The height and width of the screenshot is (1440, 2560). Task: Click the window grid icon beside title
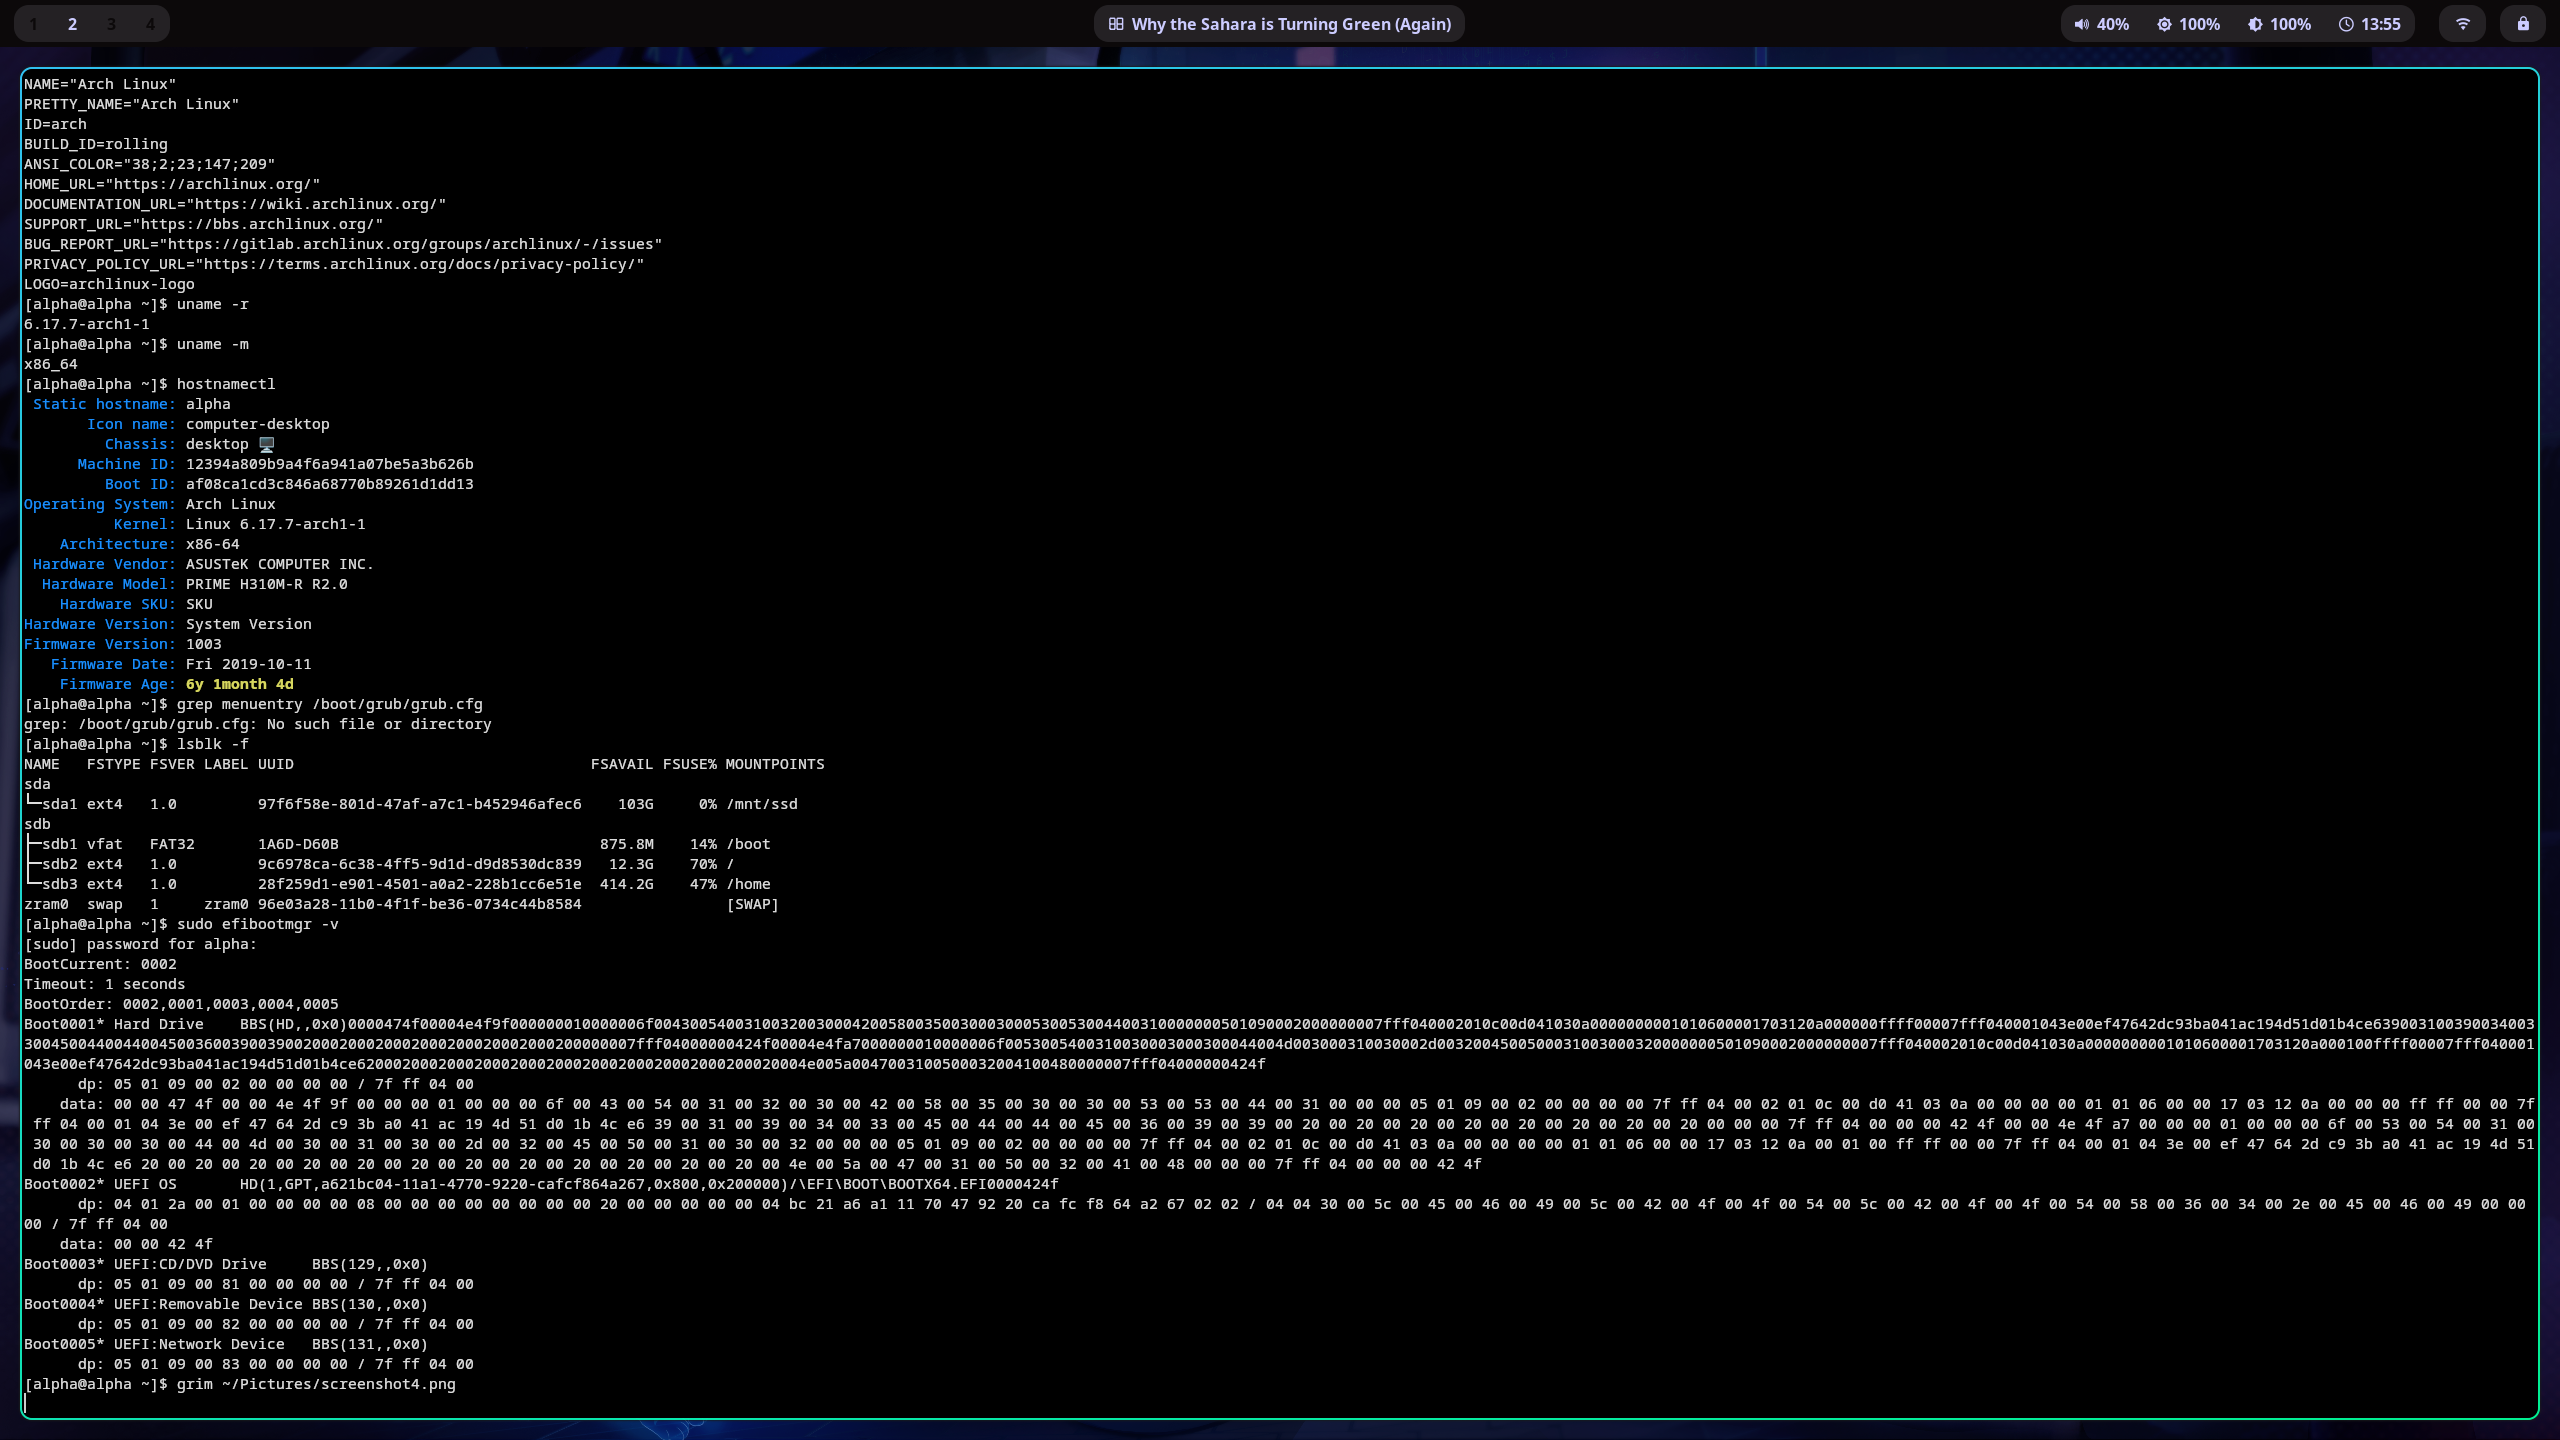point(1116,24)
